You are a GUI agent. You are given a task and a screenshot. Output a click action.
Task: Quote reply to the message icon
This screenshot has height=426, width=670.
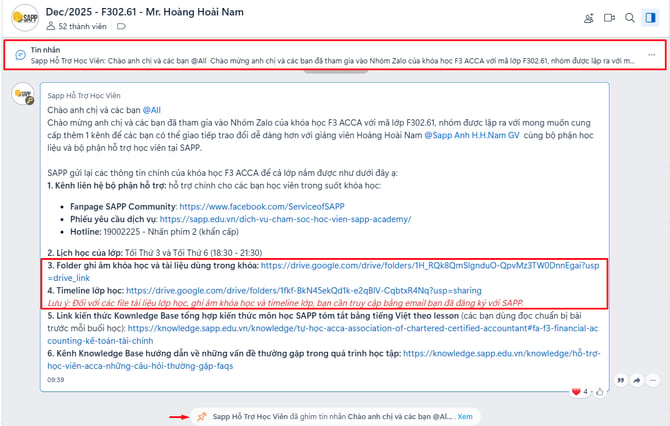click(620, 380)
